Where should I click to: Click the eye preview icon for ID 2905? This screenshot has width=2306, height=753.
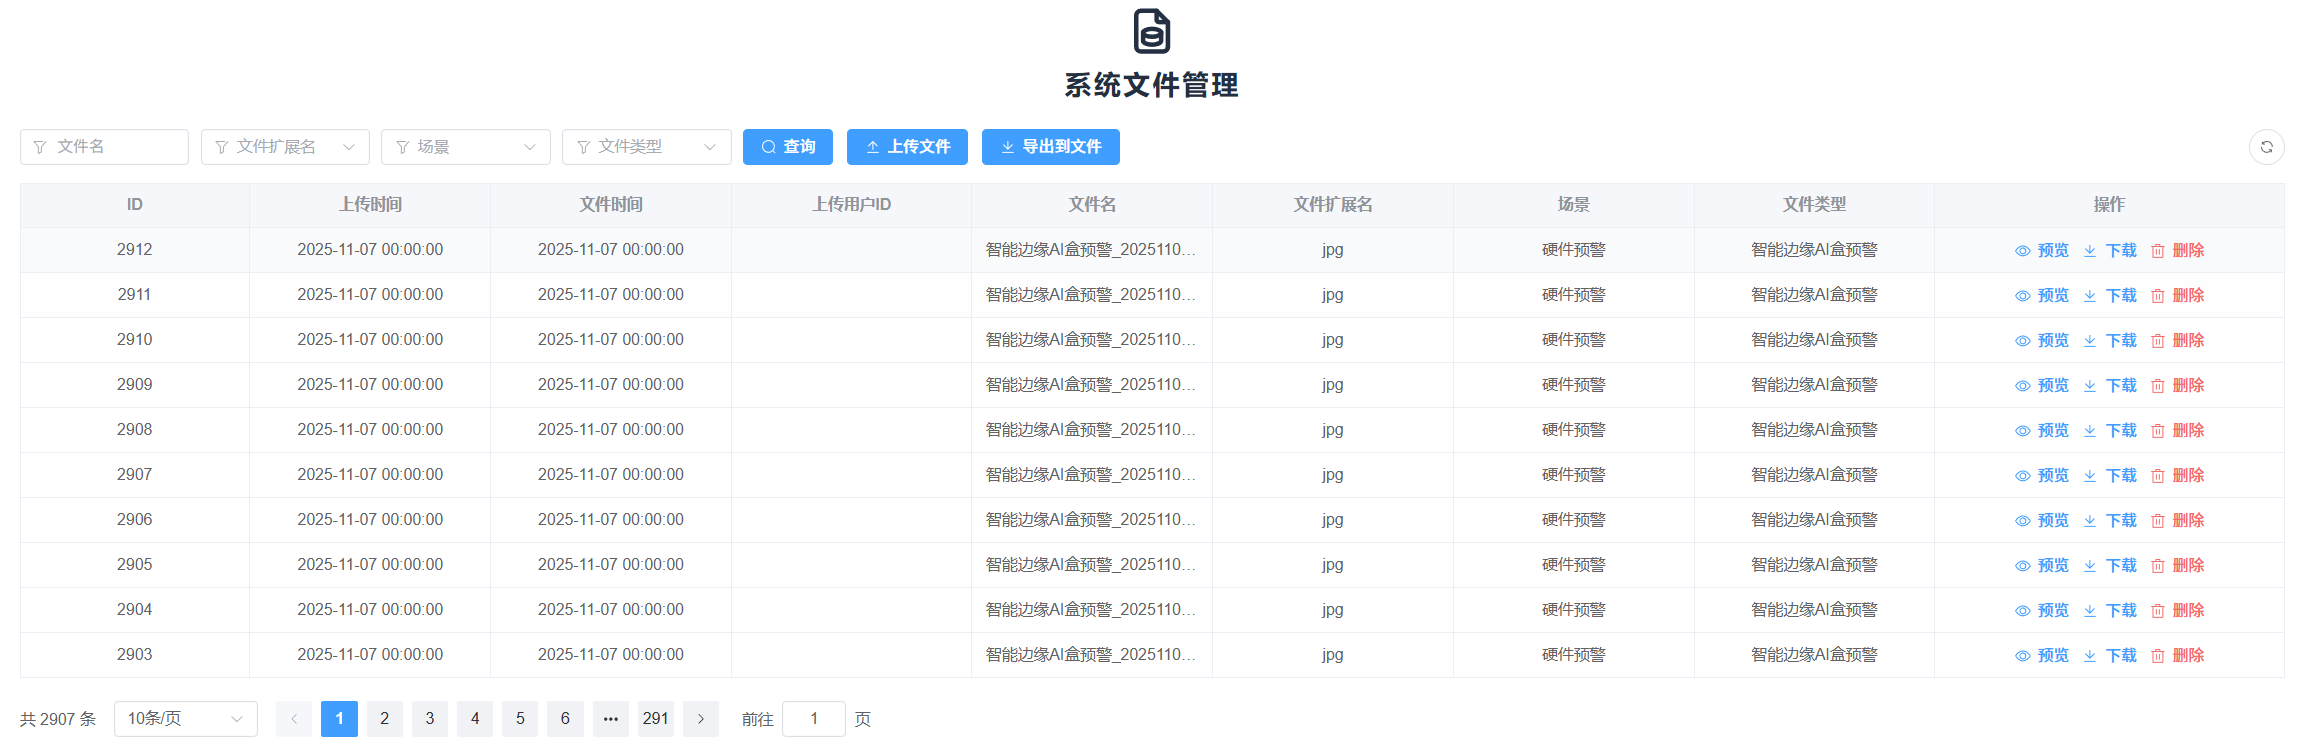2022,566
